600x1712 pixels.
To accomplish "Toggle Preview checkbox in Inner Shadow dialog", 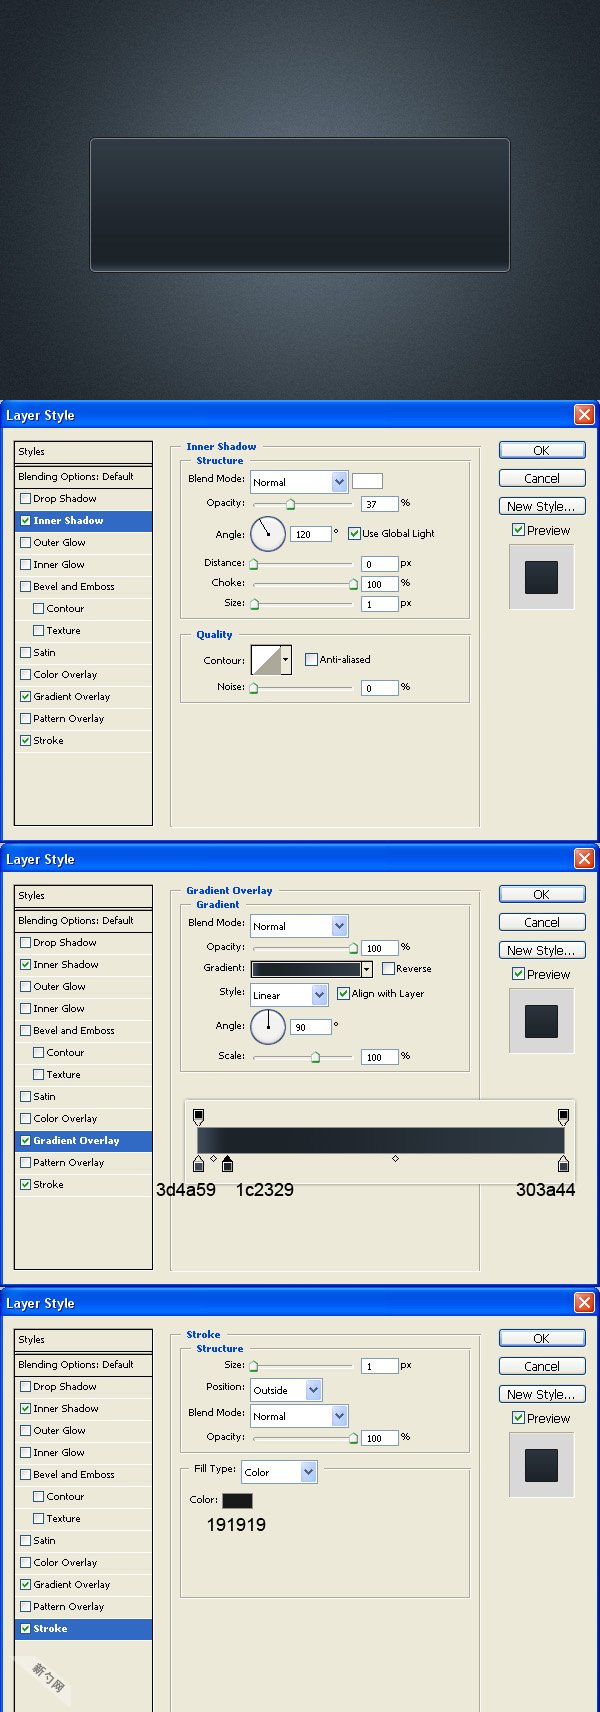I will click(518, 530).
